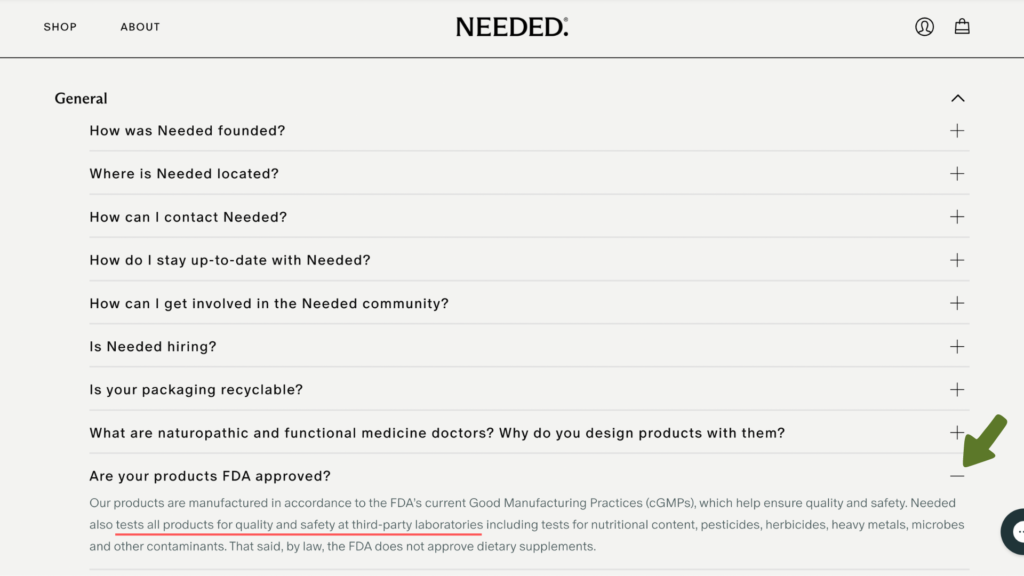The height and width of the screenshot is (576, 1024).
Task: Expand 'Needed community' question plus icon
Action: point(957,303)
